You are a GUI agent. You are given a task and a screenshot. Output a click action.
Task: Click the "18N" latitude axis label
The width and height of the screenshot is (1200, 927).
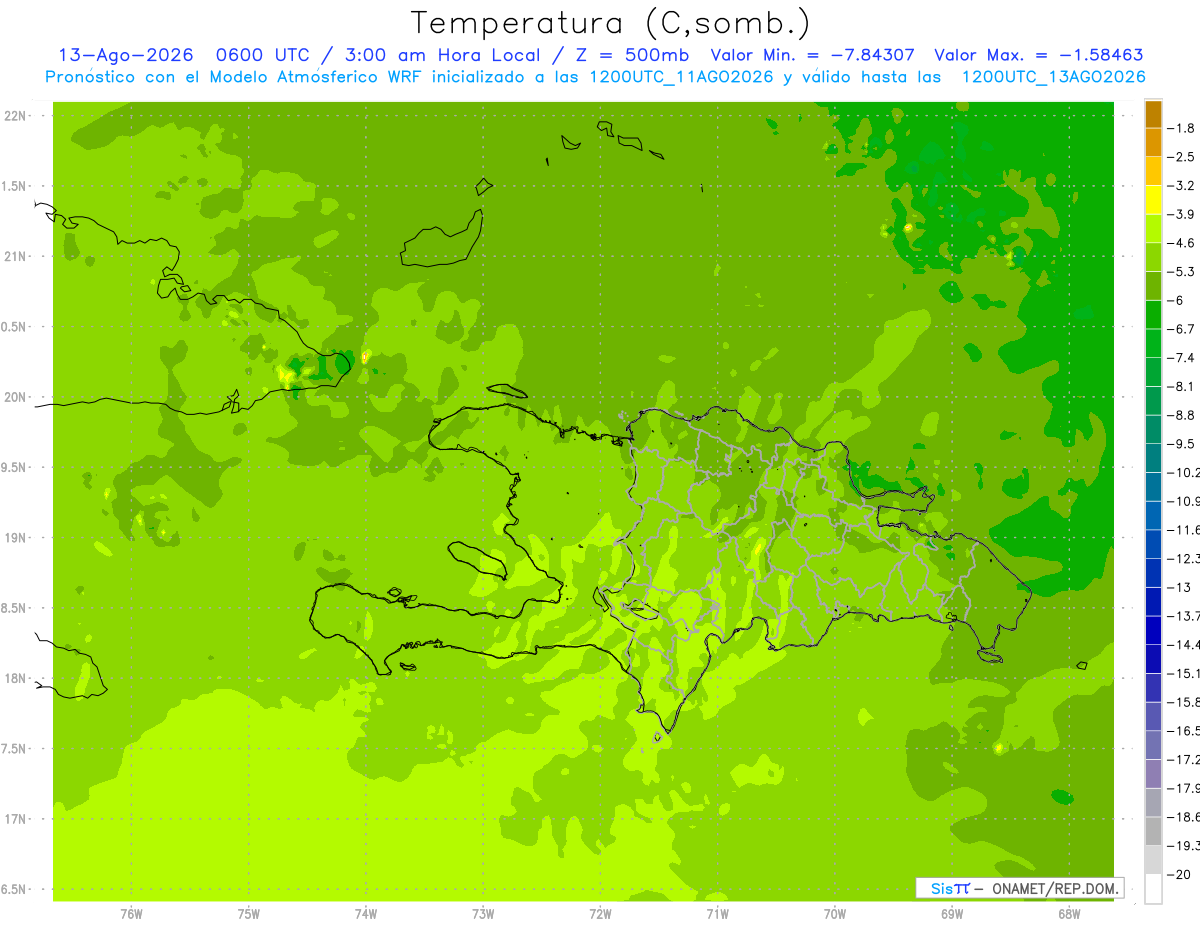click(x=15, y=679)
